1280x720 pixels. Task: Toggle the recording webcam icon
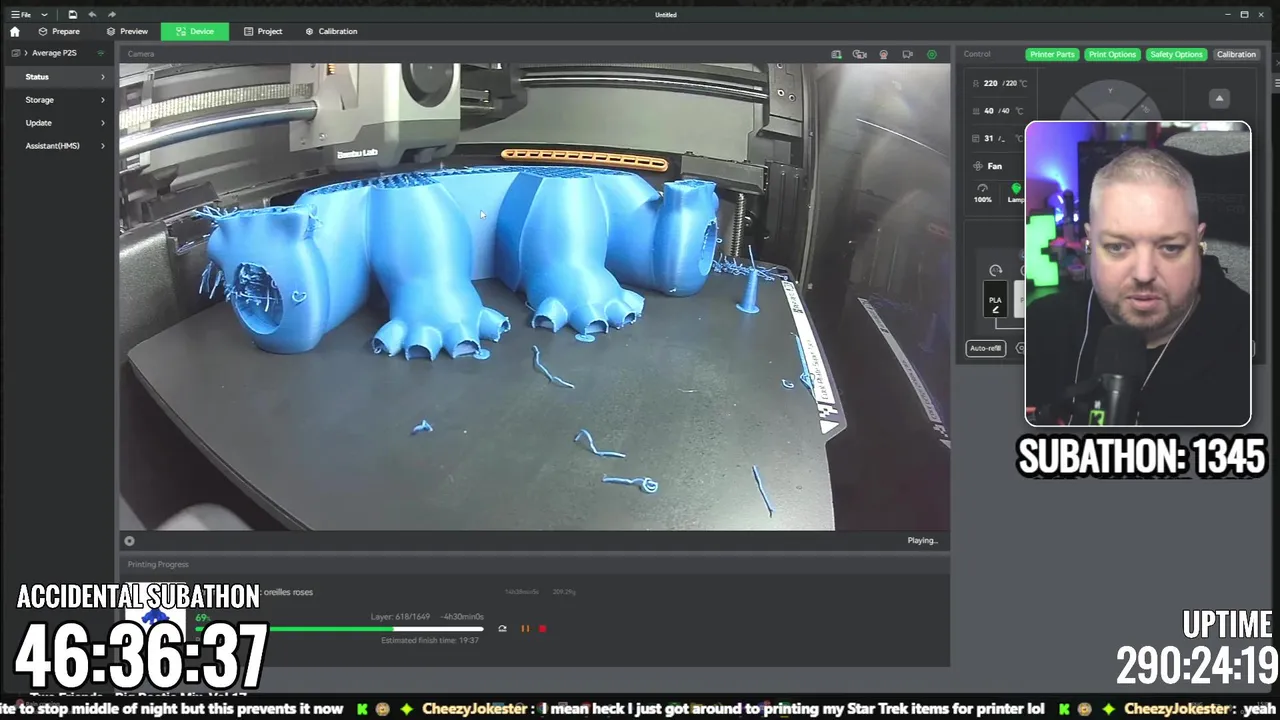pyautogui.click(x=884, y=54)
